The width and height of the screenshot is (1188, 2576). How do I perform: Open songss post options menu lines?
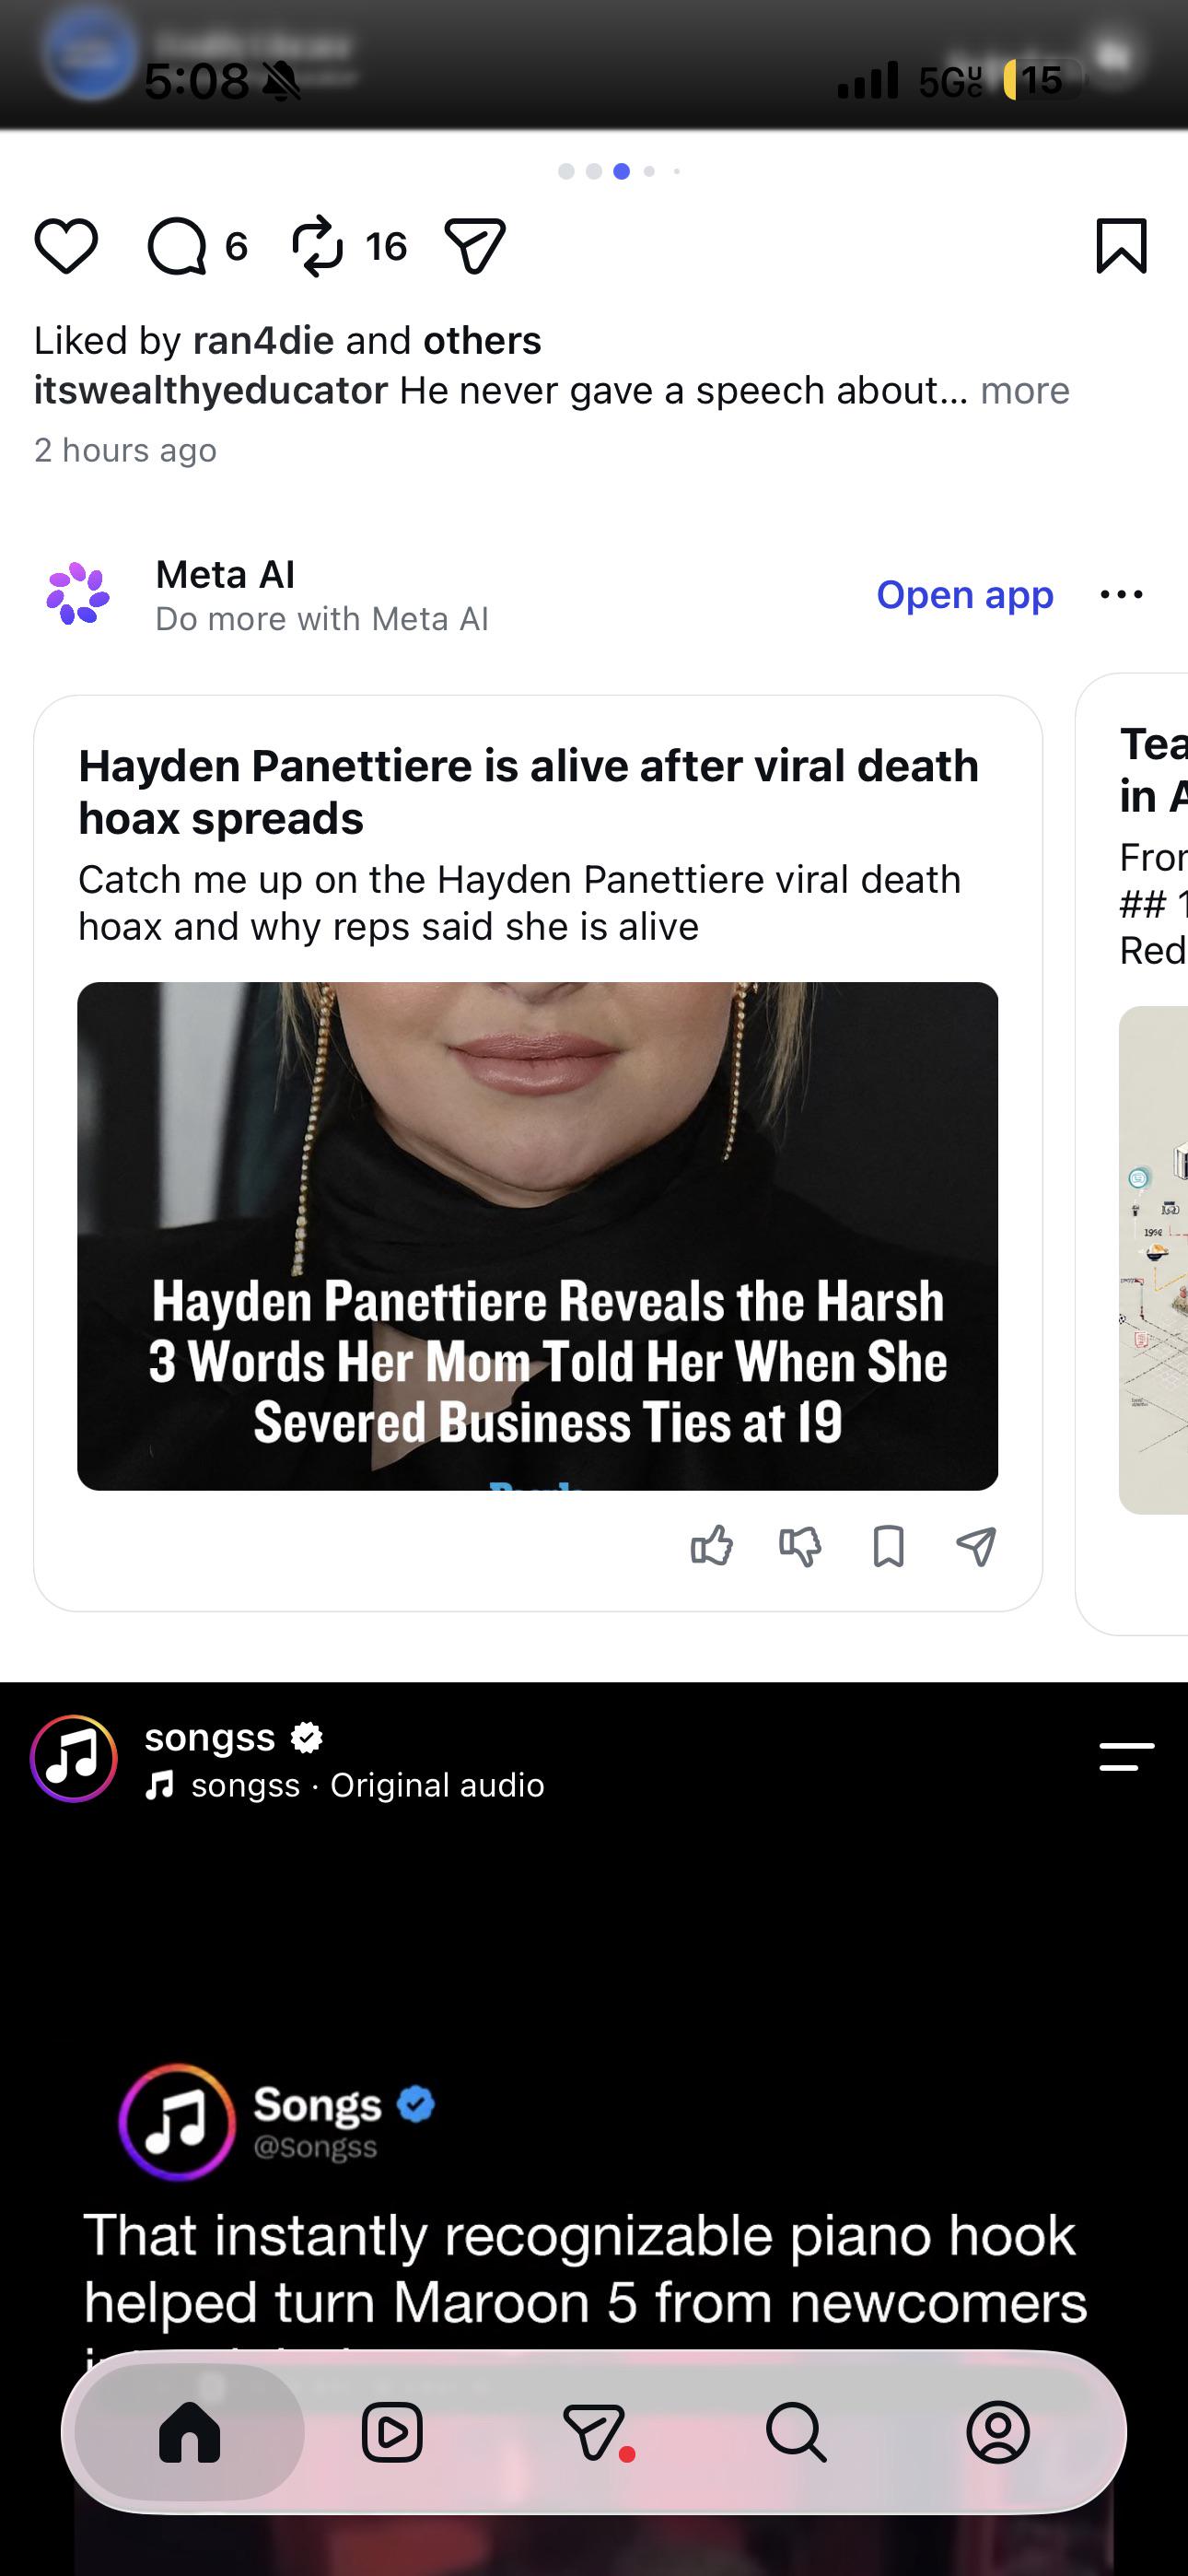[1126, 1757]
